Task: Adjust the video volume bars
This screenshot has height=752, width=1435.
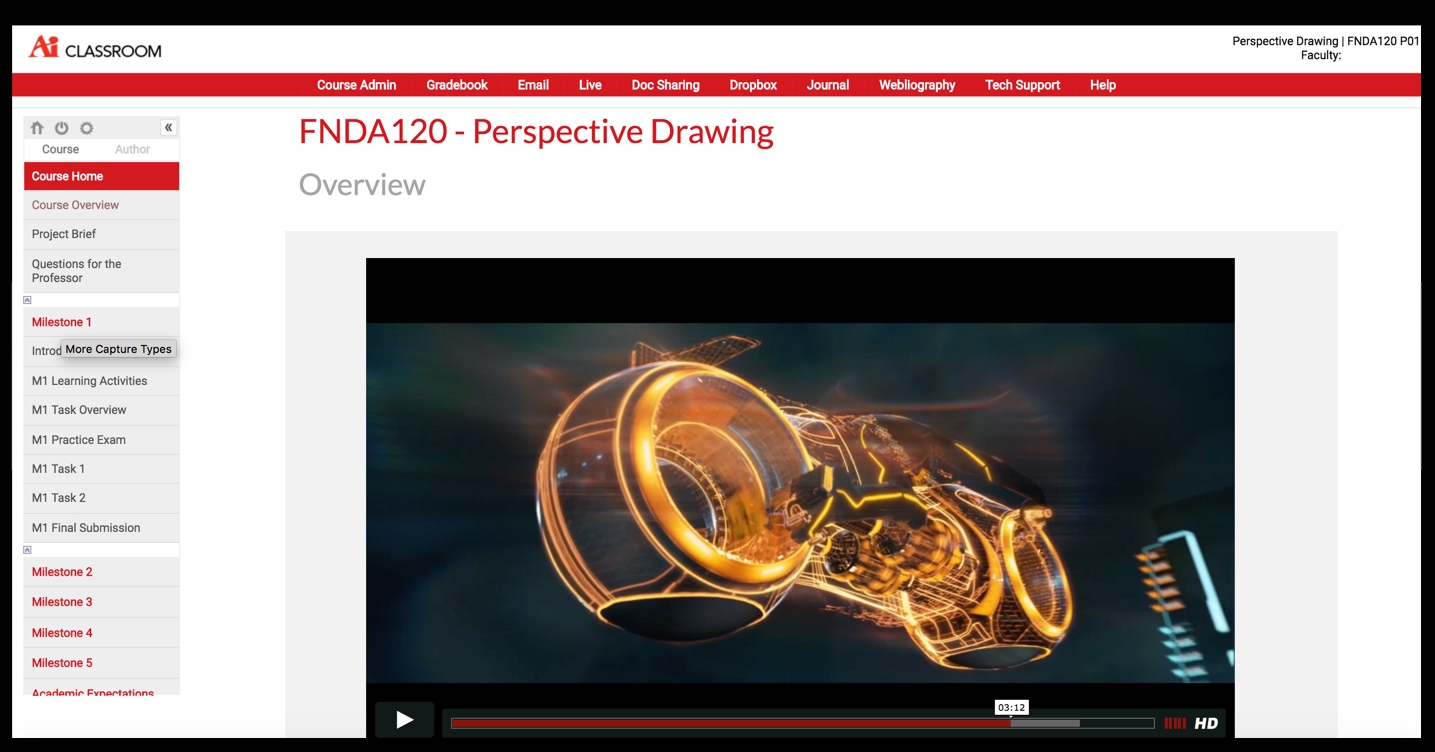Action: click(x=1175, y=723)
